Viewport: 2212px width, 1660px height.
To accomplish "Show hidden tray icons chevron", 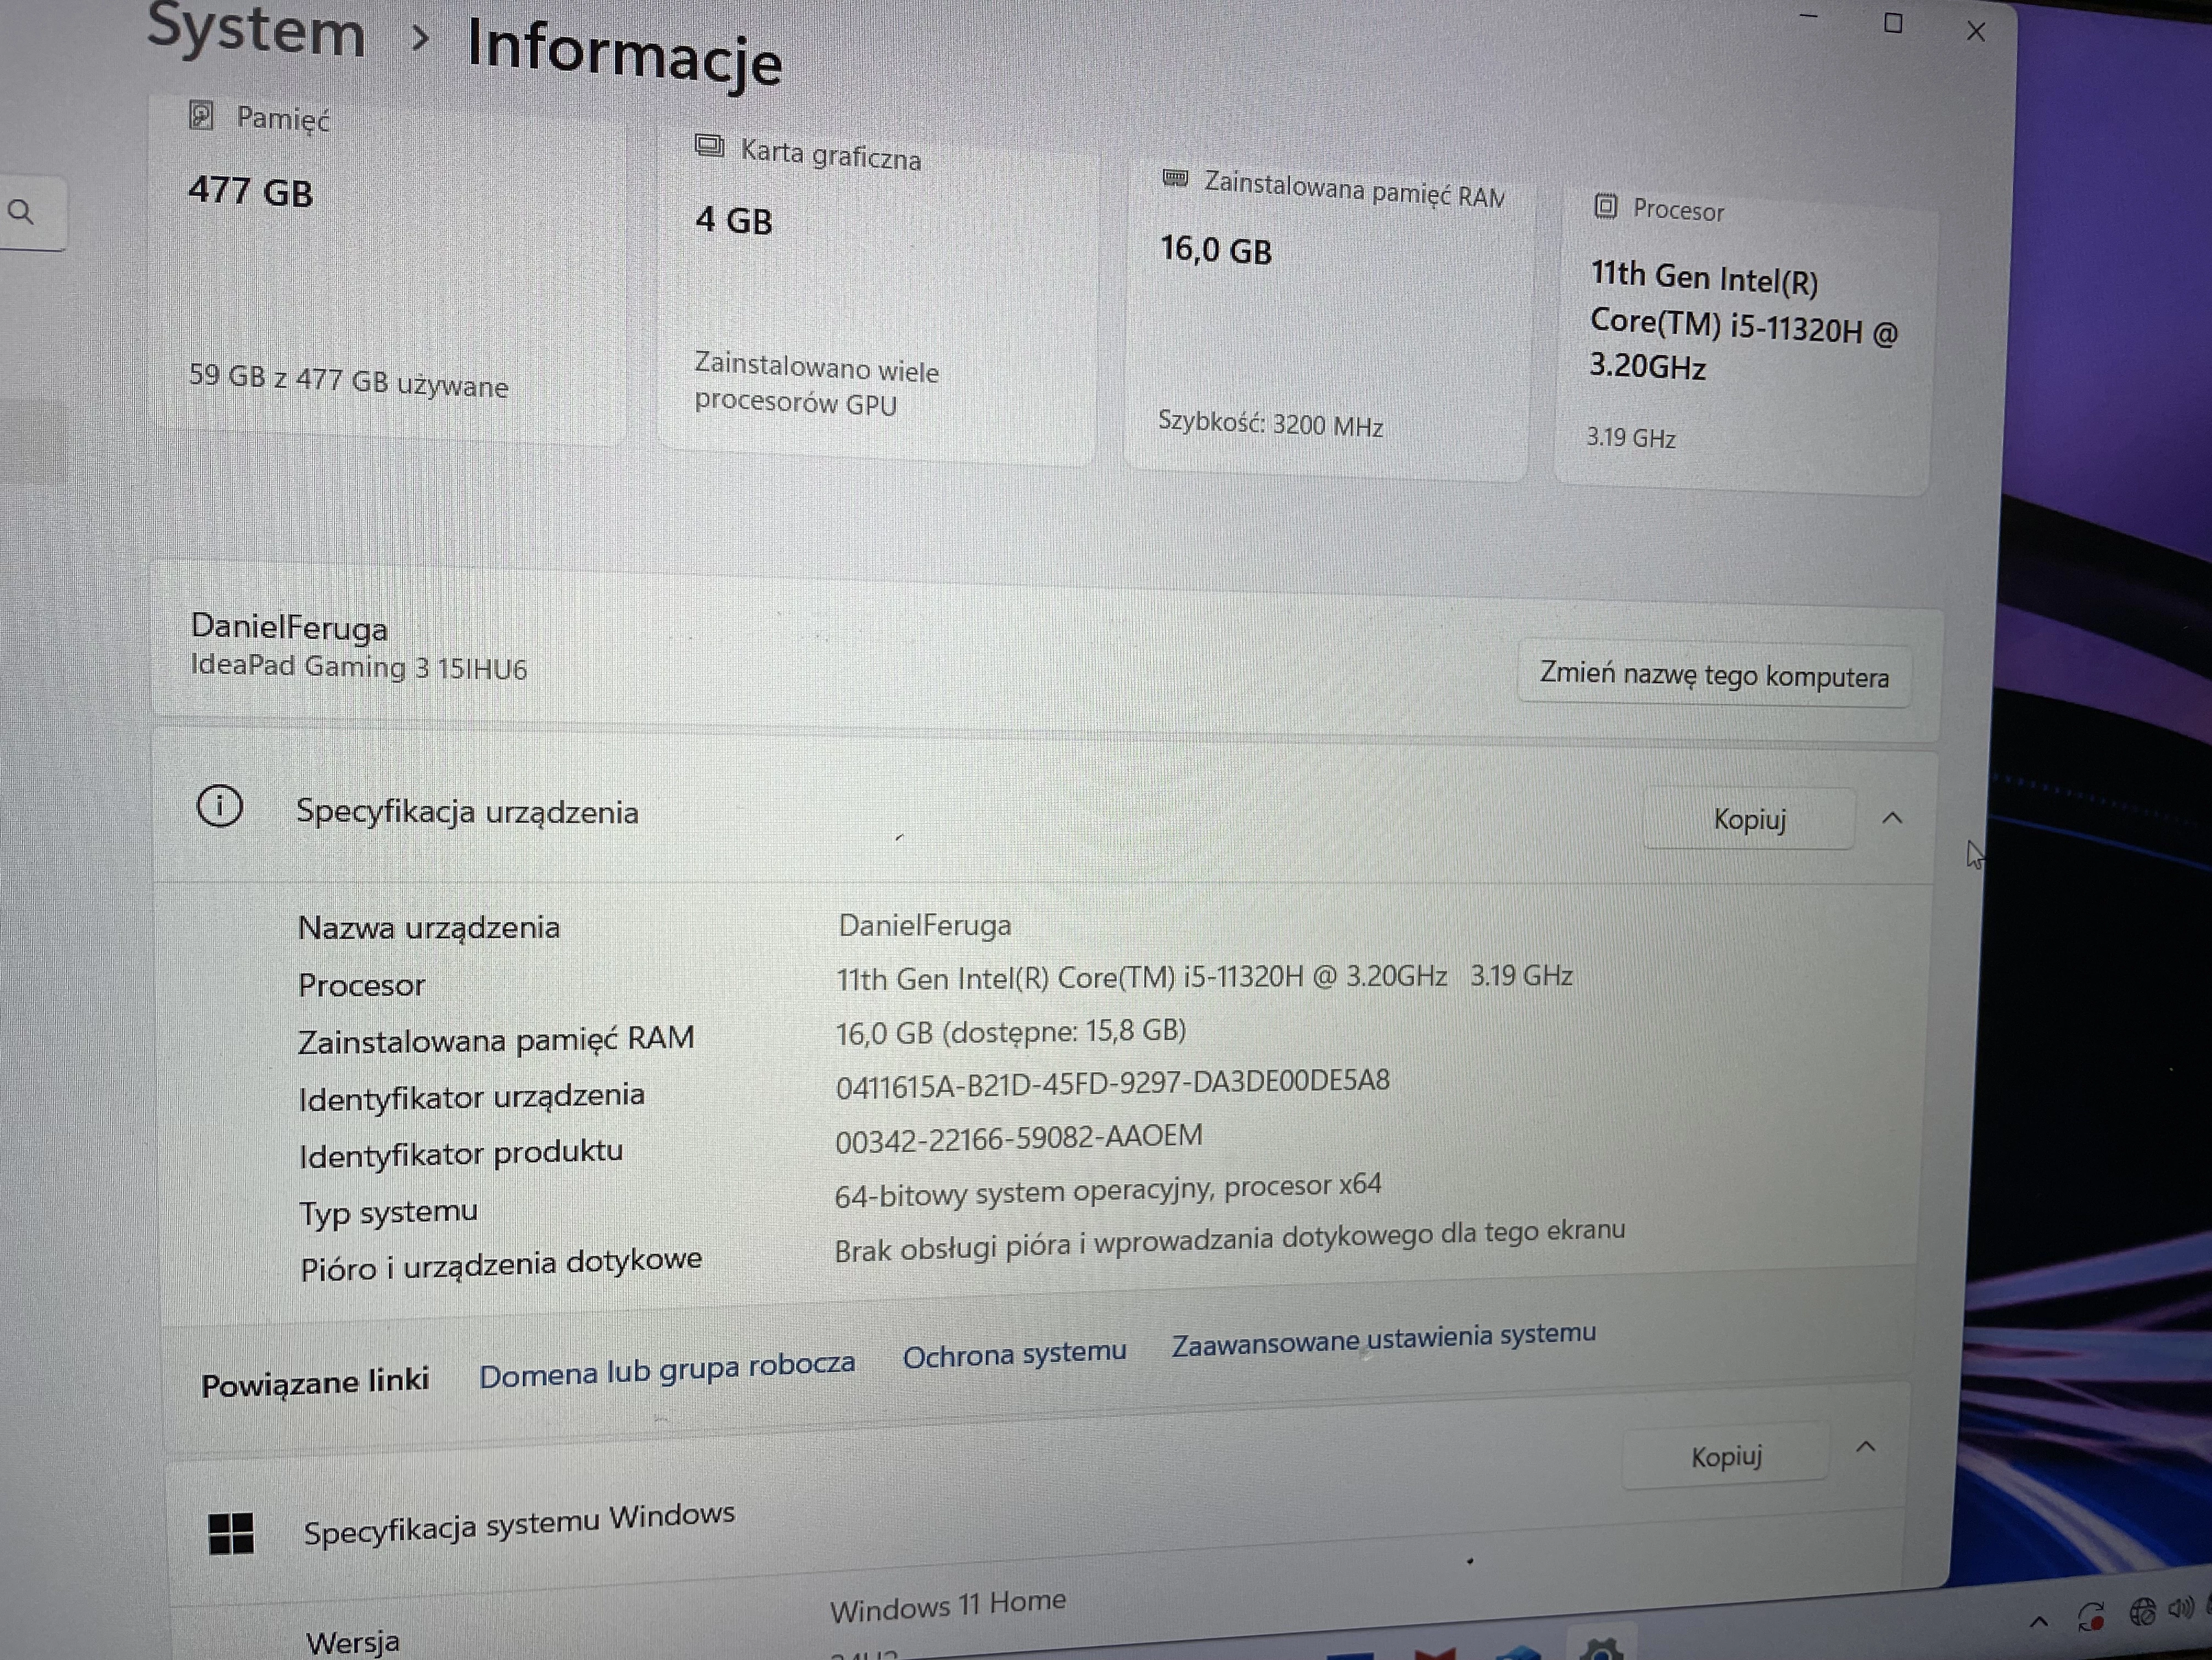I will (2038, 1622).
